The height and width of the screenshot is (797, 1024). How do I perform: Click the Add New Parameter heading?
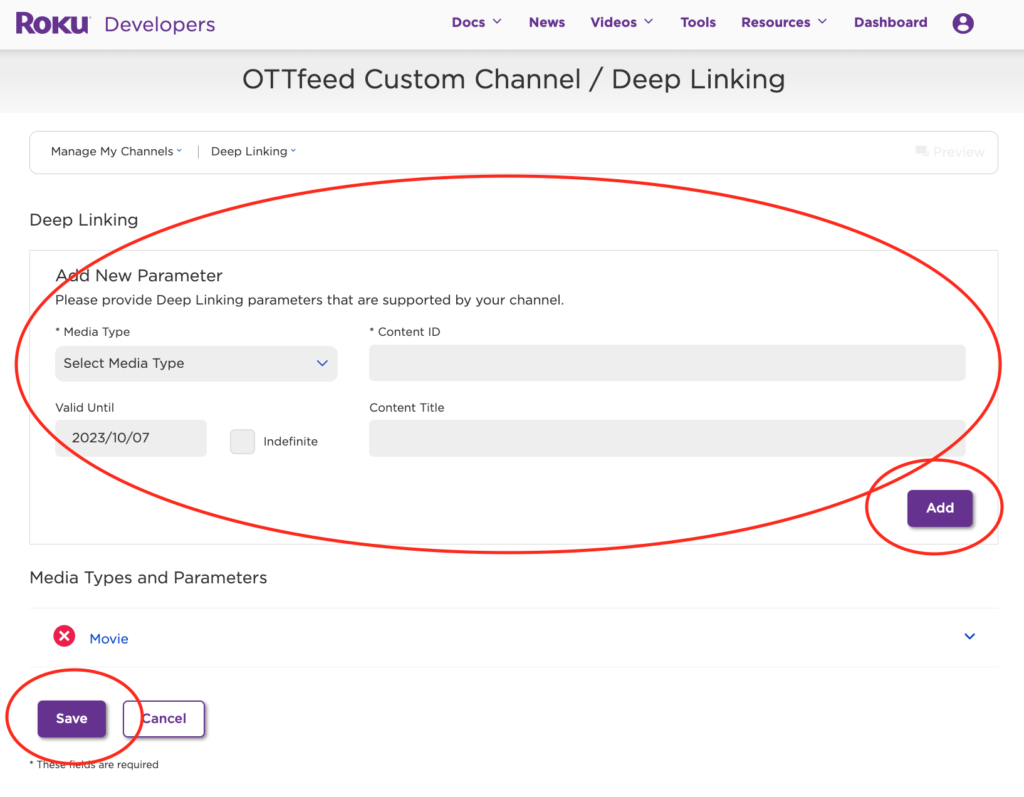coord(139,276)
